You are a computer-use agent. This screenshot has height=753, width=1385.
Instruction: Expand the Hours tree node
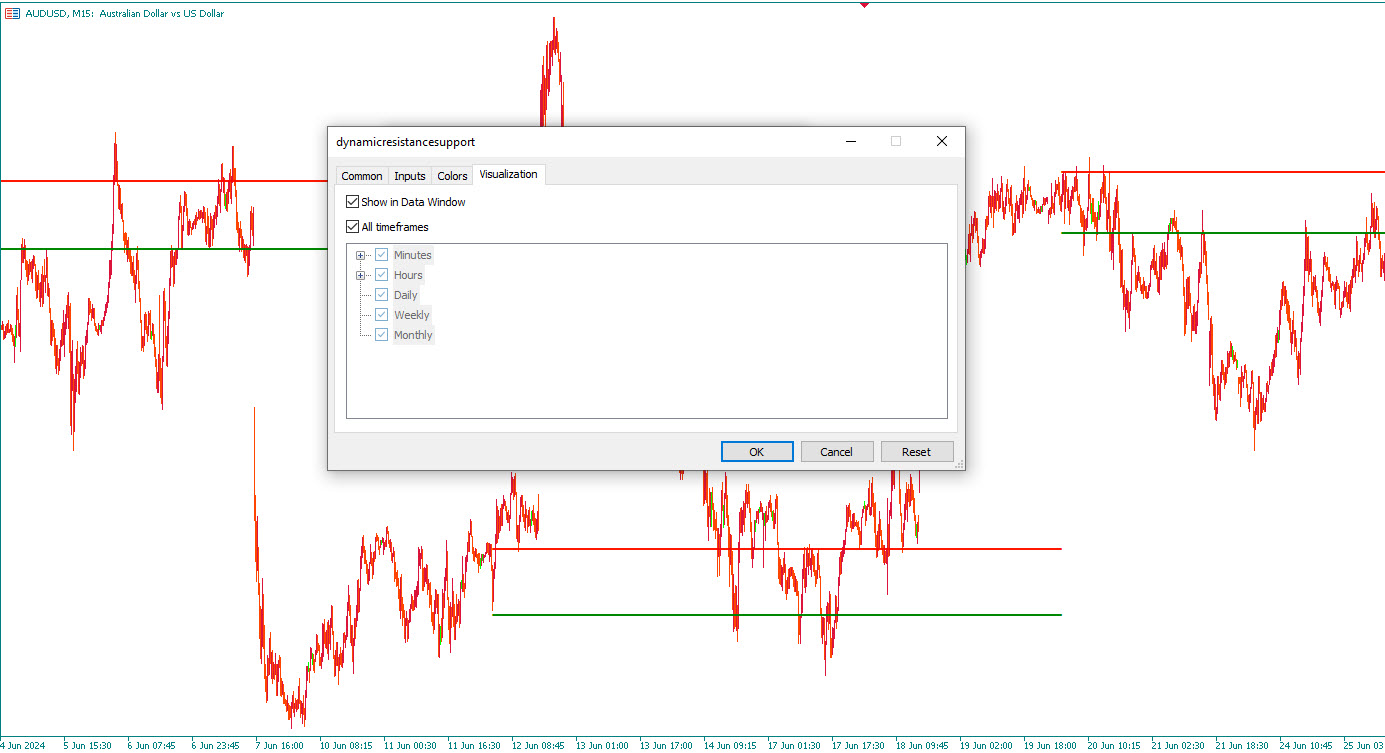tap(360, 275)
